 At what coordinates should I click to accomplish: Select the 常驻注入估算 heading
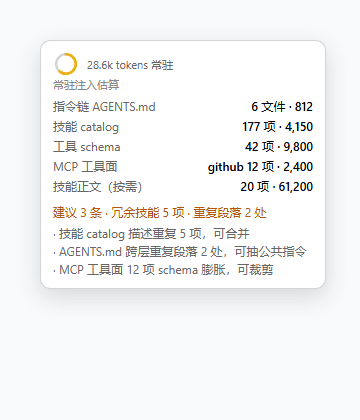point(86,85)
